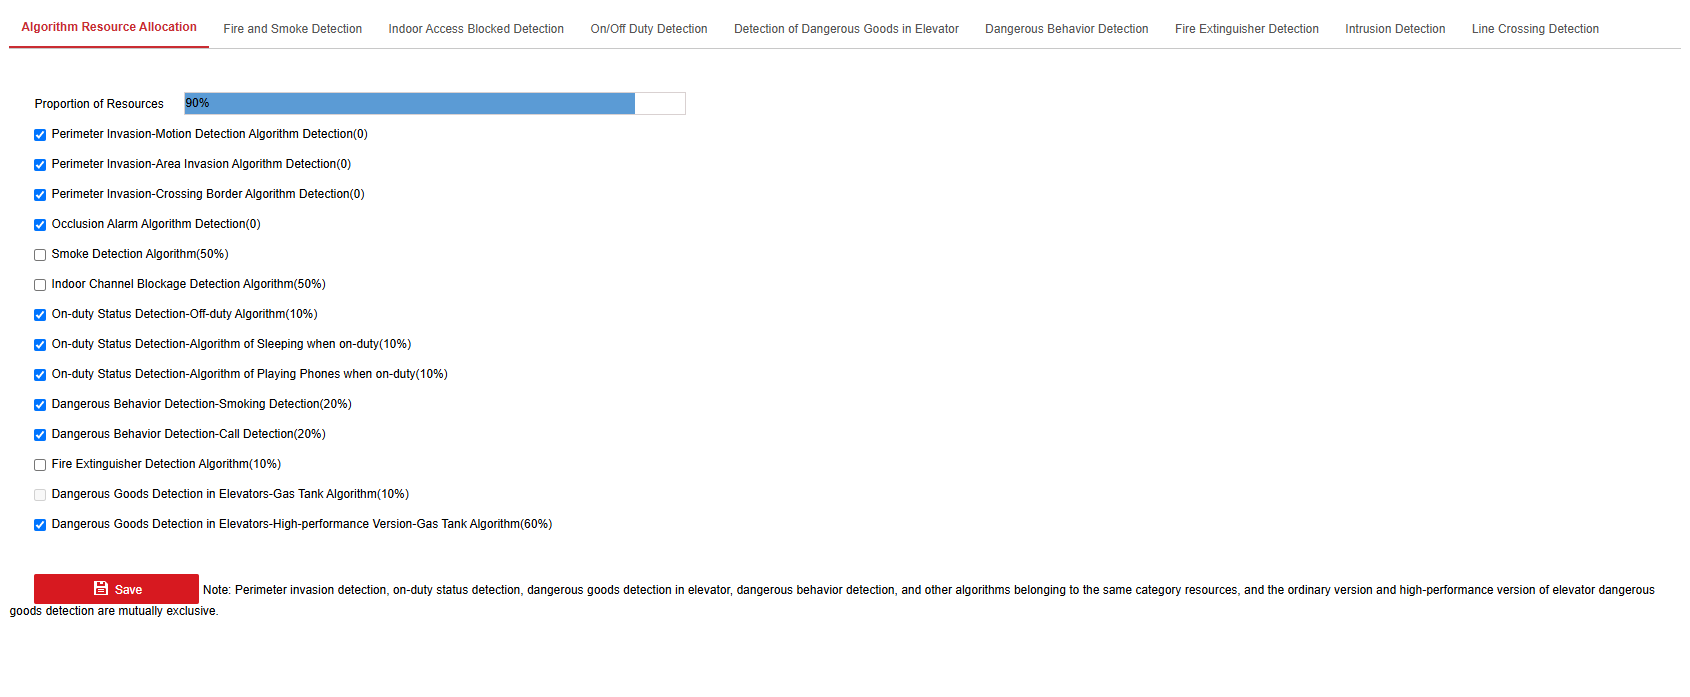Switch to Indoor Access Blocked Detection tab
The height and width of the screenshot is (697, 1690).
pos(476,29)
